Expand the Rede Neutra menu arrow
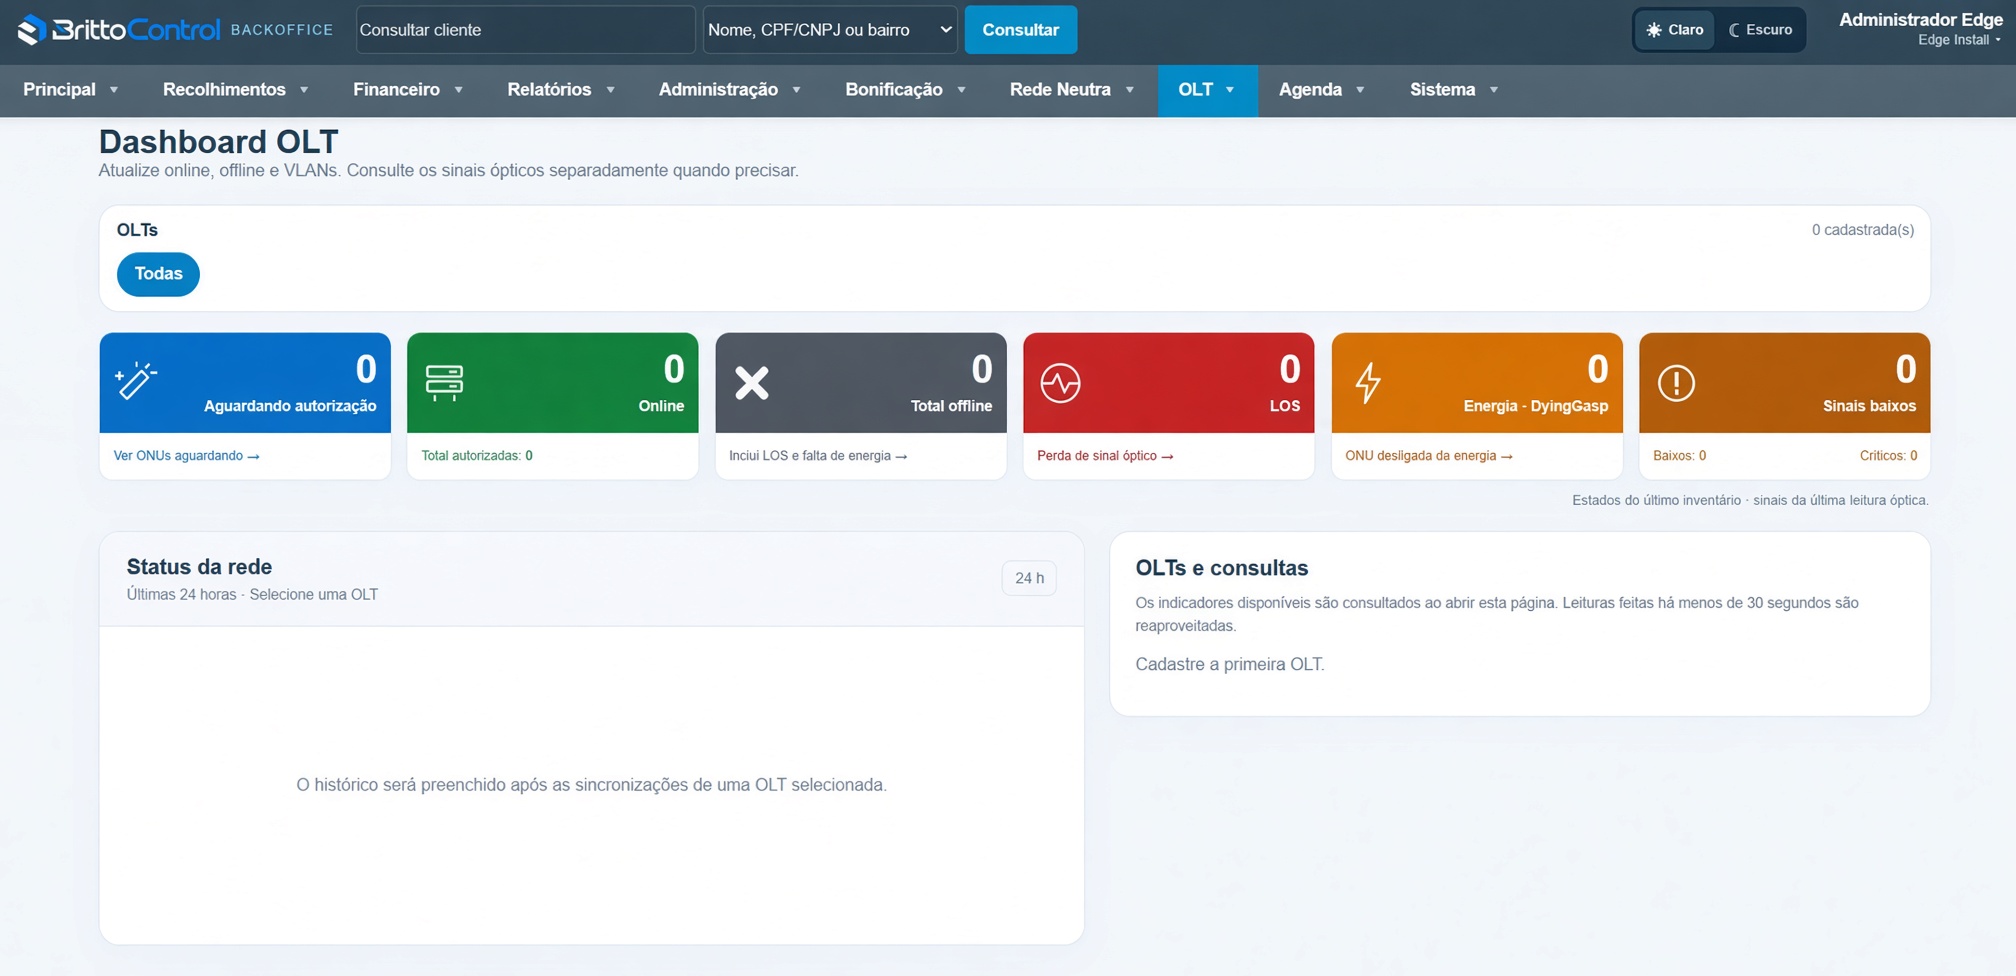2016x976 pixels. coord(1129,90)
